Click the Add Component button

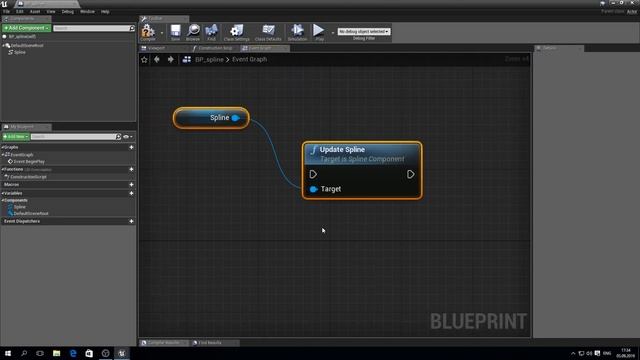(x=27, y=28)
